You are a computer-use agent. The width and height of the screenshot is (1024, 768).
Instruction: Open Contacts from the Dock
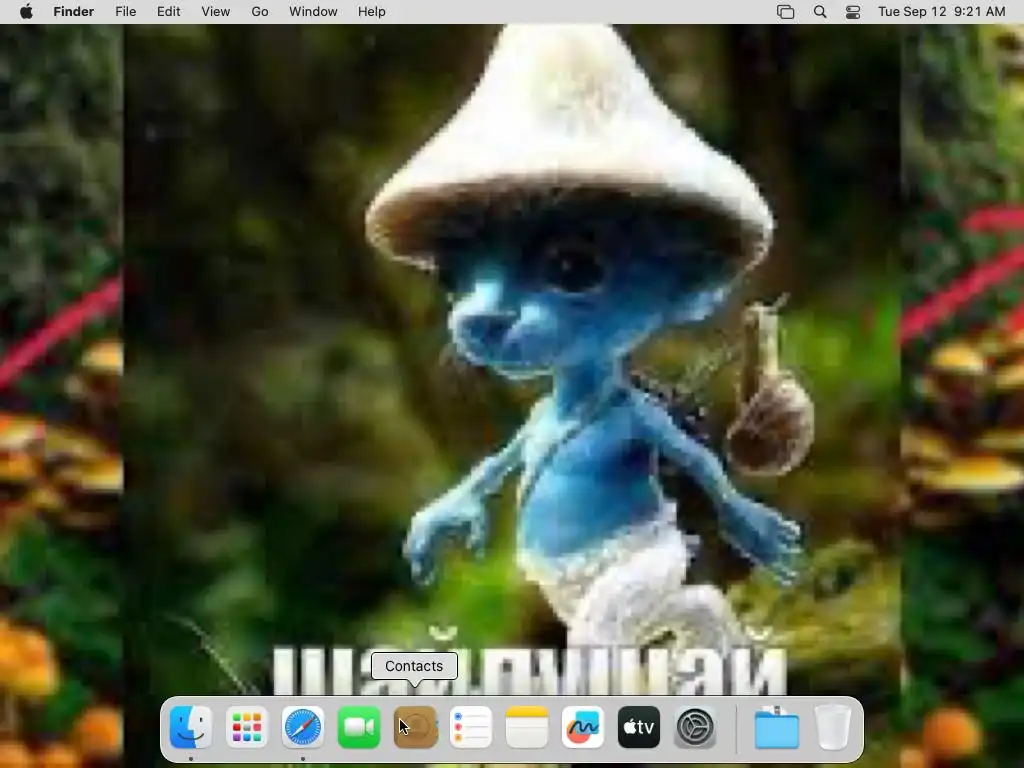pyautogui.click(x=415, y=728)
